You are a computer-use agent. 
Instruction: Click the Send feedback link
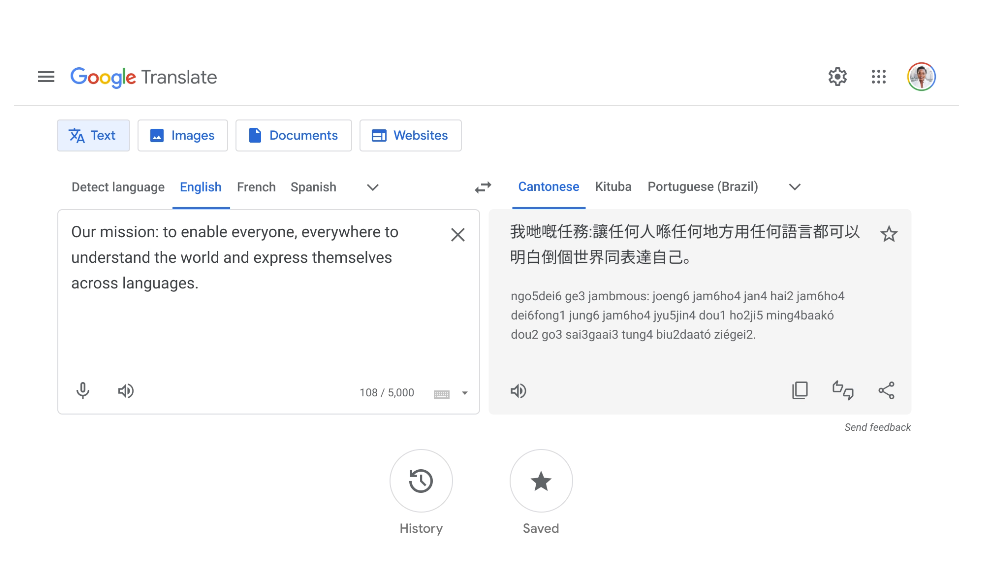877,427
